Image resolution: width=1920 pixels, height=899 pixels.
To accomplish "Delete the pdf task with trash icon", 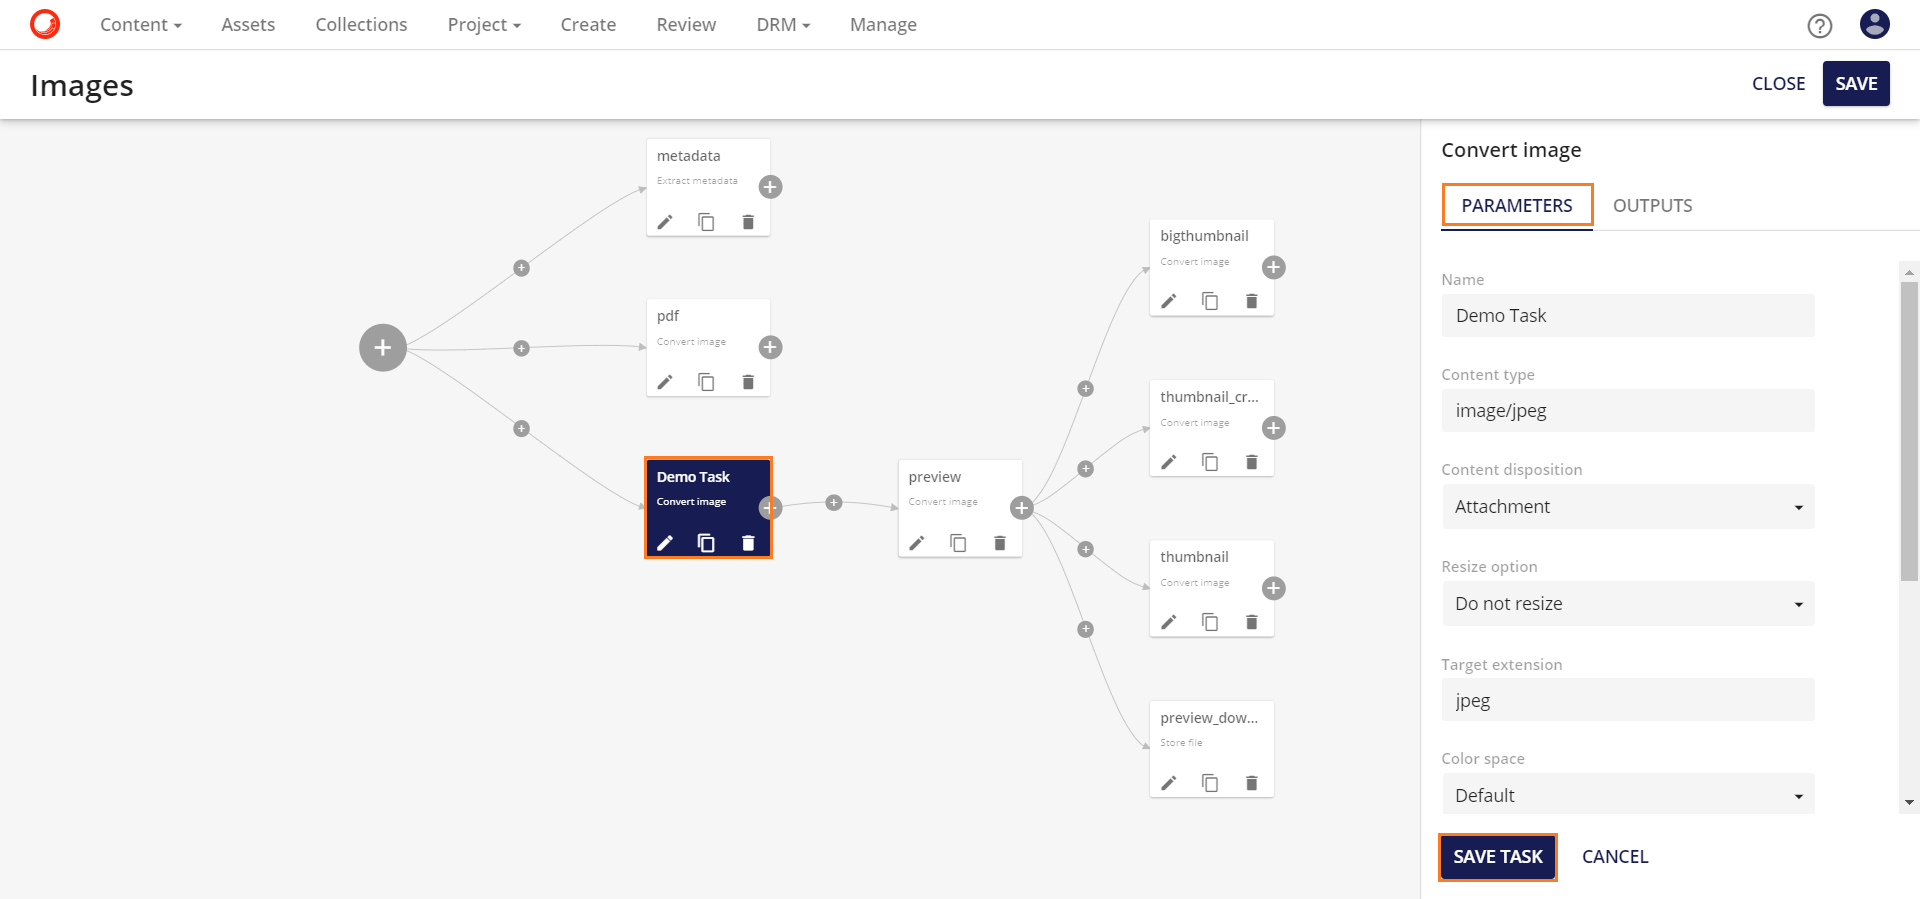I will [x=748, y=382].
